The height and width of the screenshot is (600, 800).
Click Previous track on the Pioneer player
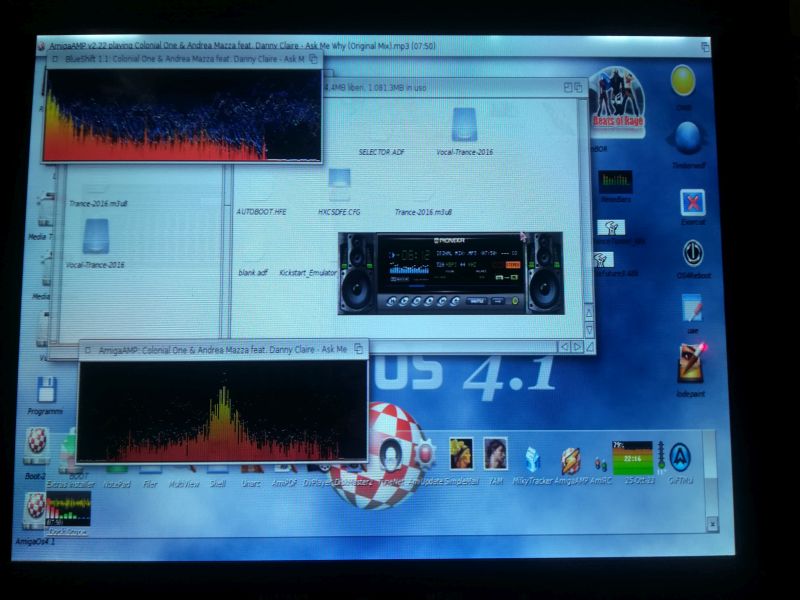pos(390,302)
